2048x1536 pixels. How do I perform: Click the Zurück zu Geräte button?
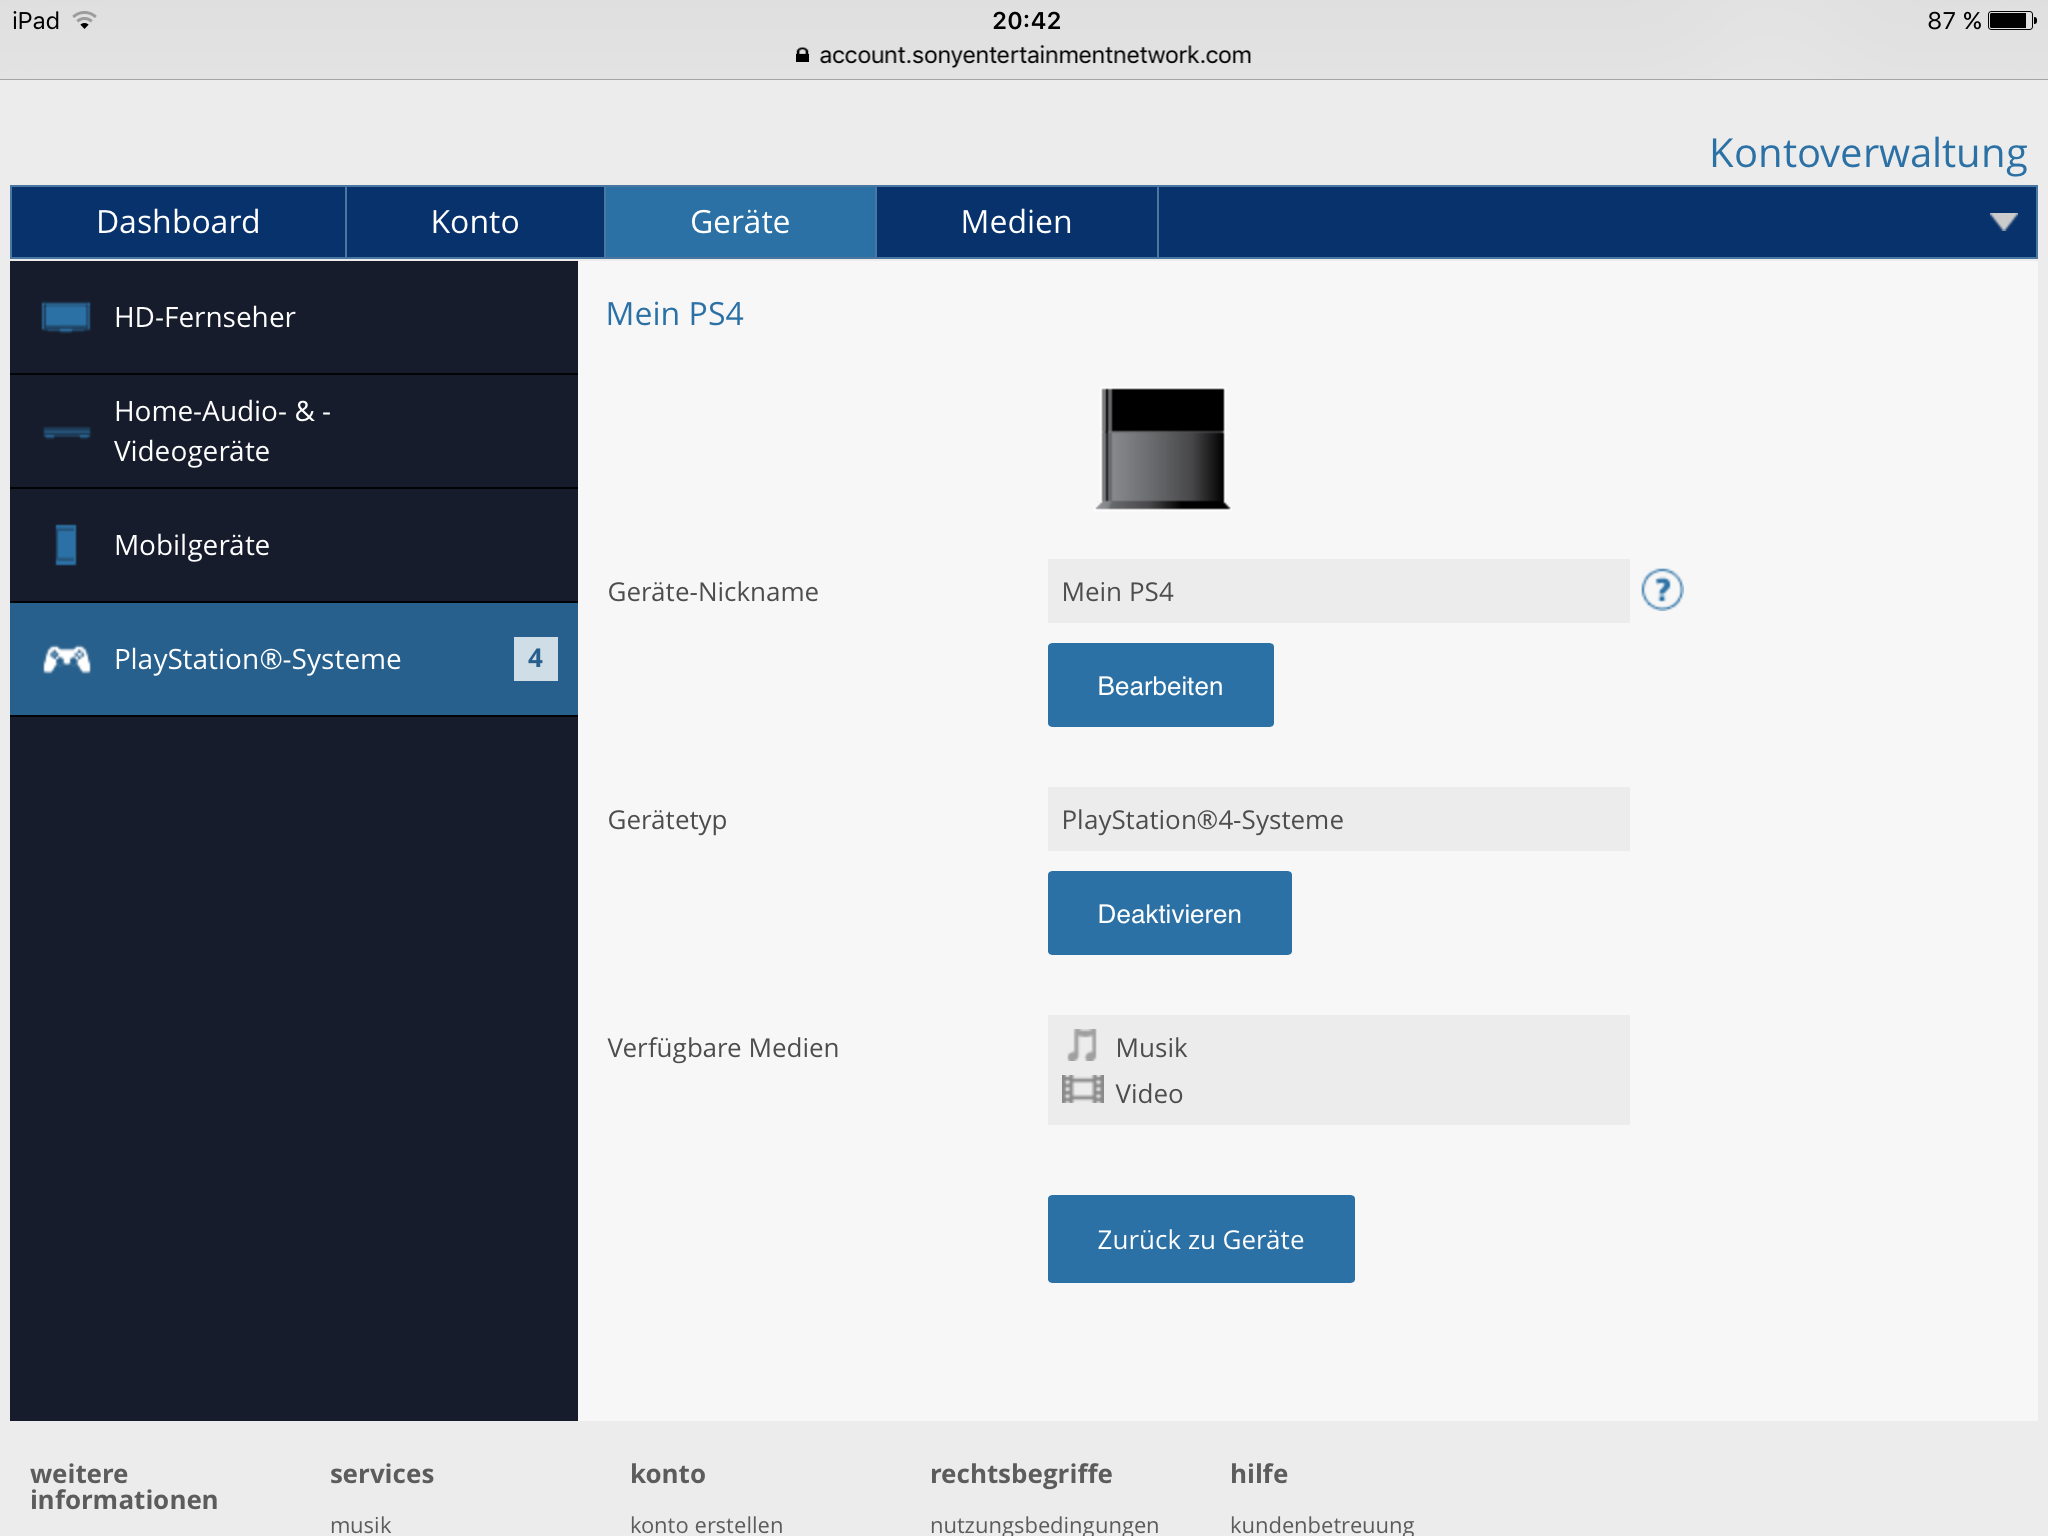click(x=1201, y=1239)
